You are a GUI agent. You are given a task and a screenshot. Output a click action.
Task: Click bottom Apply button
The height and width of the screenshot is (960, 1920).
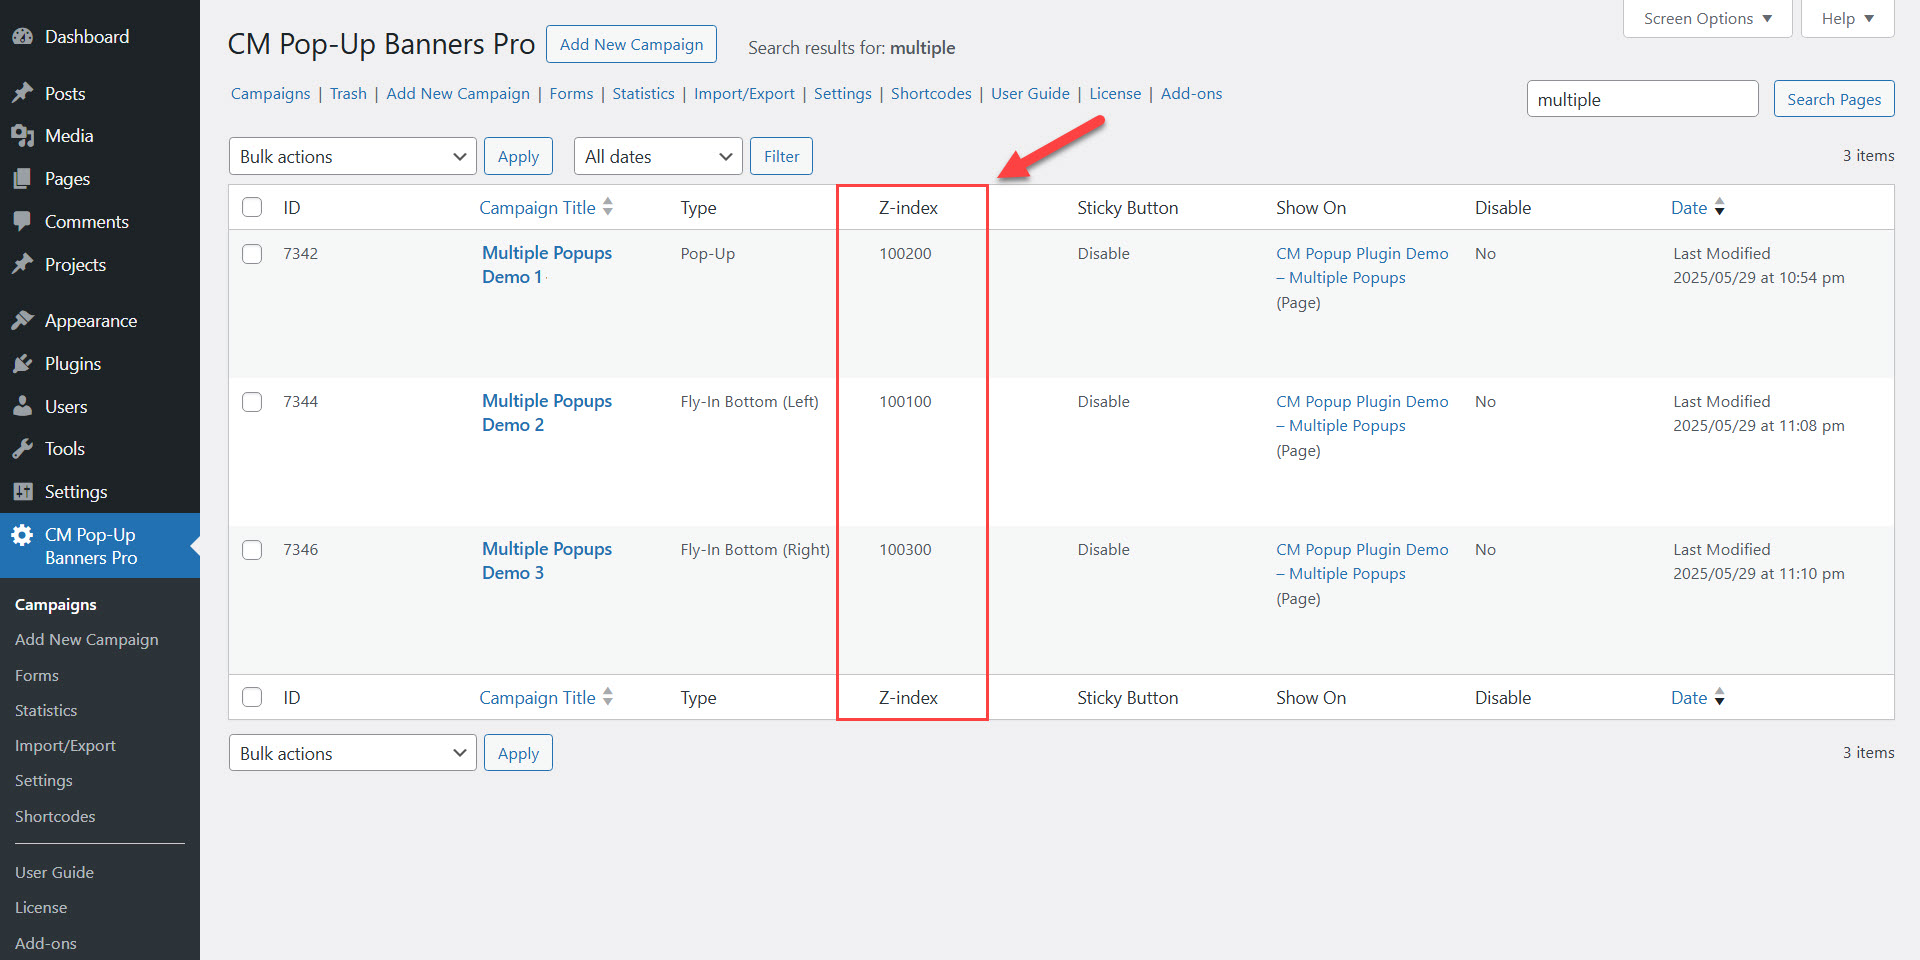coord(518,753)
